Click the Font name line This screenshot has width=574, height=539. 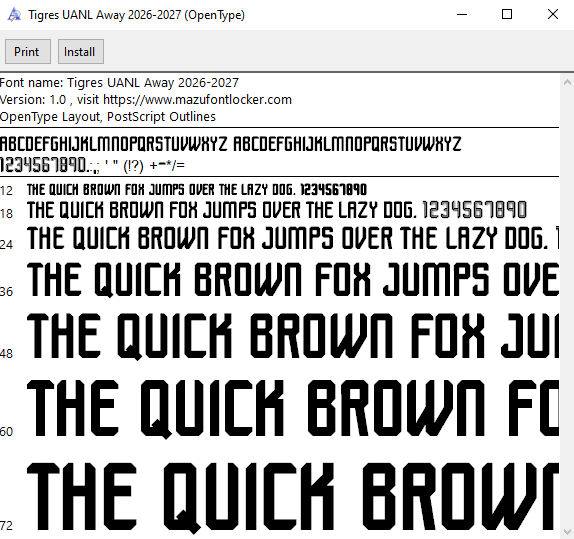coord(119,83)
